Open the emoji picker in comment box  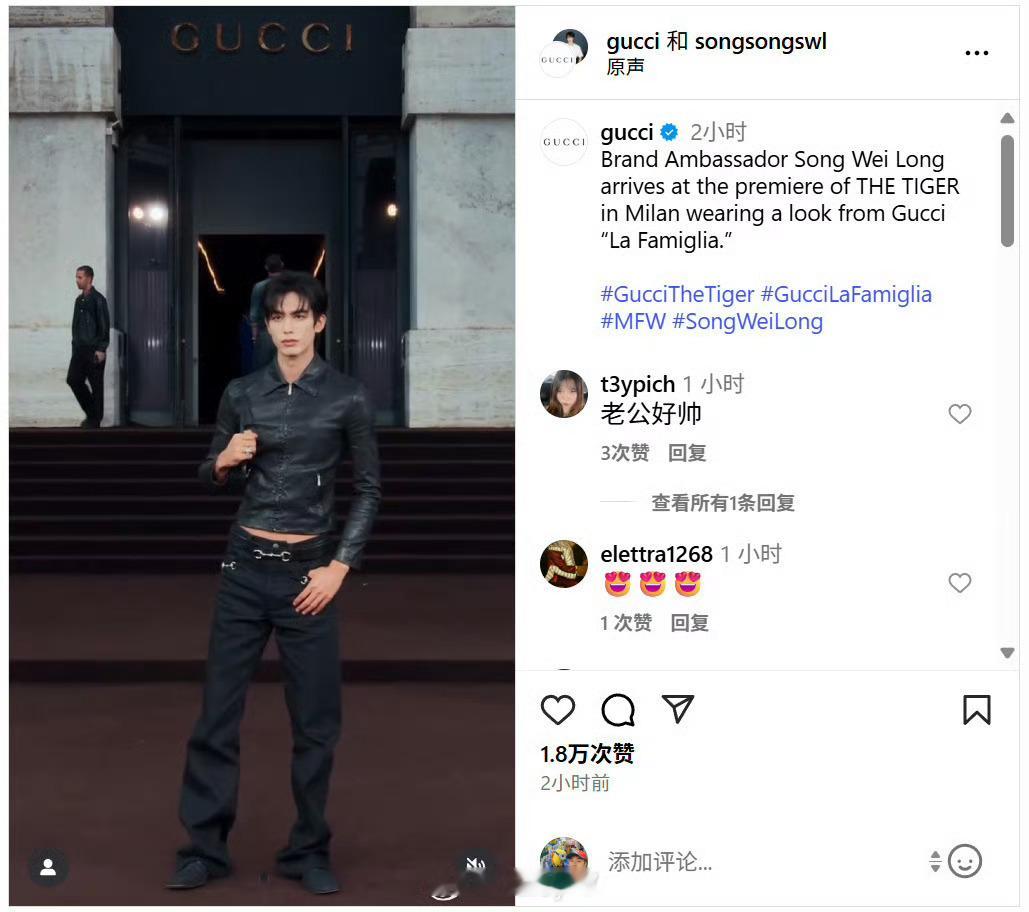tap(965, 861)
